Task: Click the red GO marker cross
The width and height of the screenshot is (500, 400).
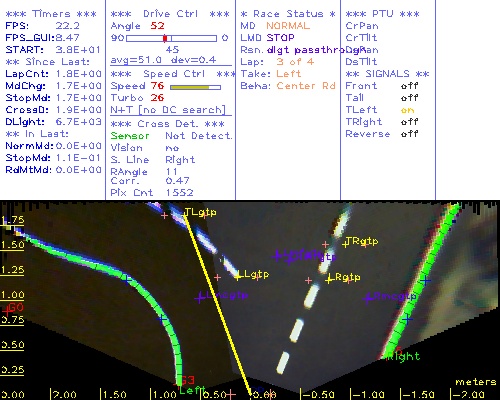Action: 6,312
